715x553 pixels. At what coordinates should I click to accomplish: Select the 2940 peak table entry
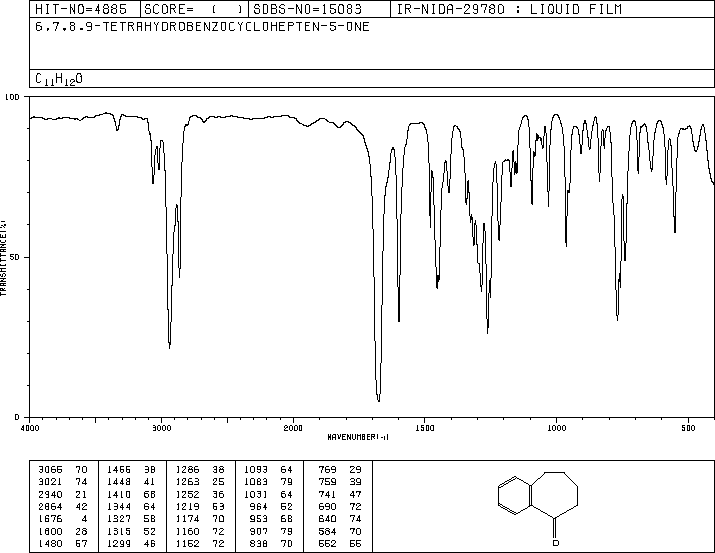(62, 495)
